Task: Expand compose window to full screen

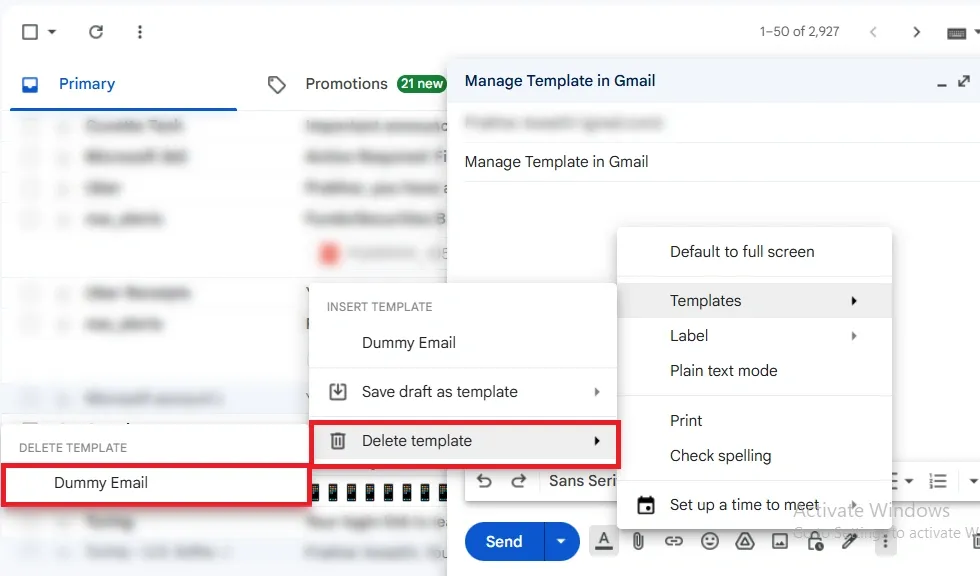Action: pos(964,81)
